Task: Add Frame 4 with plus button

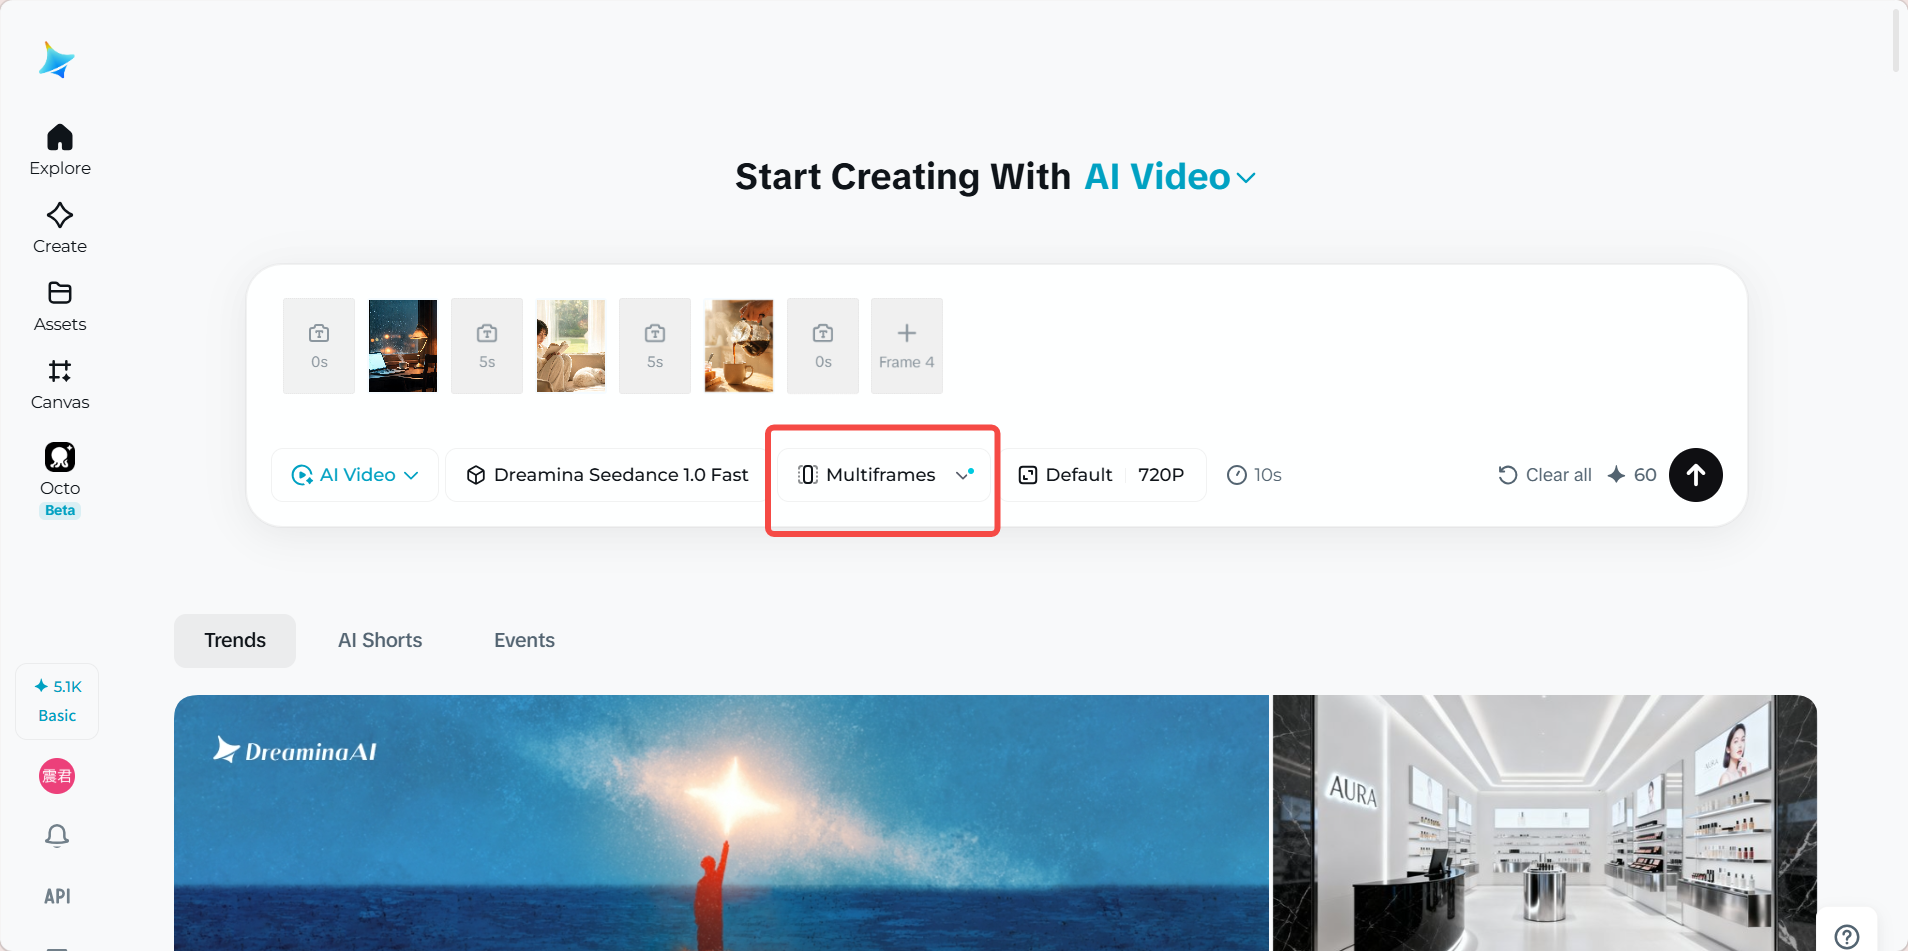Action: pyautogui.click(x=907, y=346)
